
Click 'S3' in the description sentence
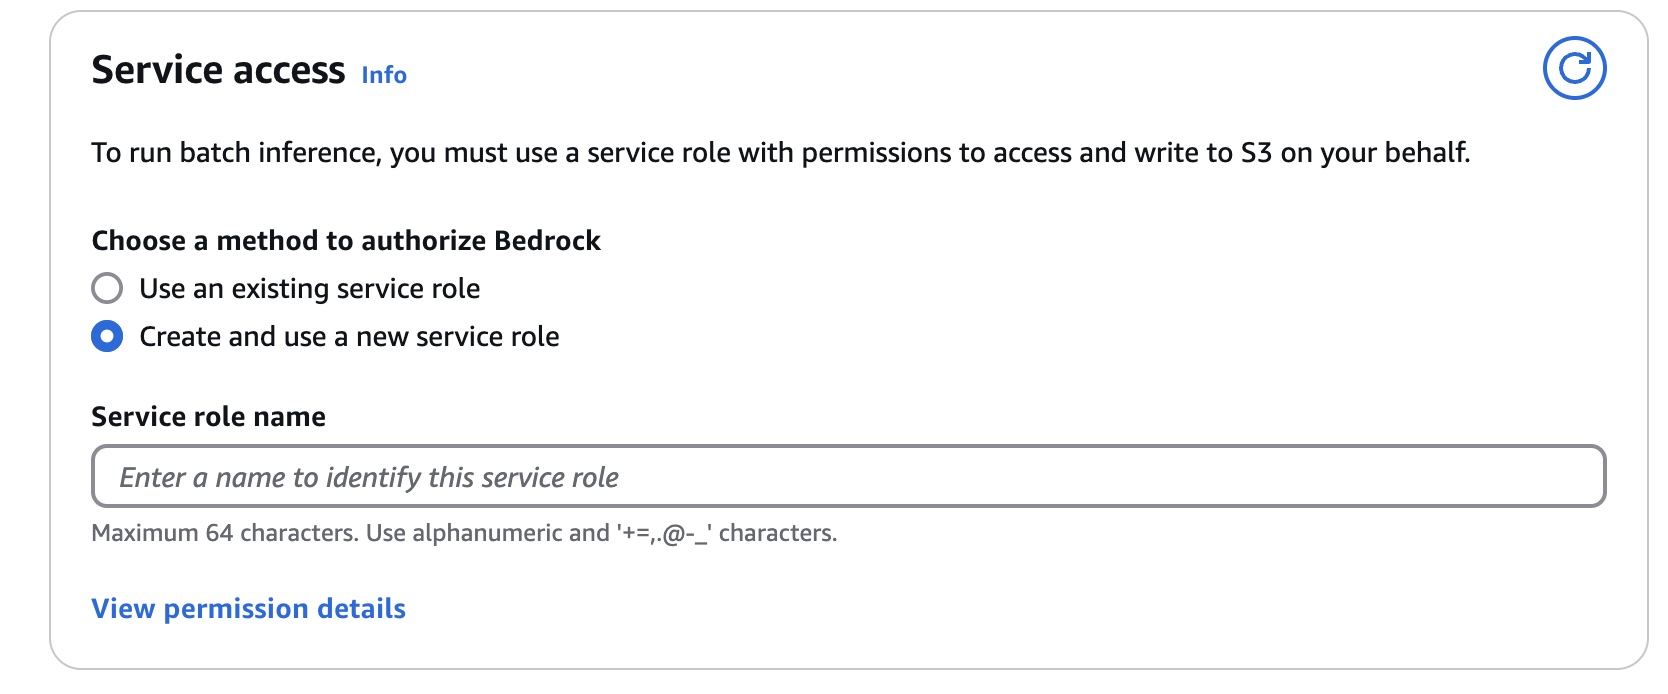click(1256, 153)
